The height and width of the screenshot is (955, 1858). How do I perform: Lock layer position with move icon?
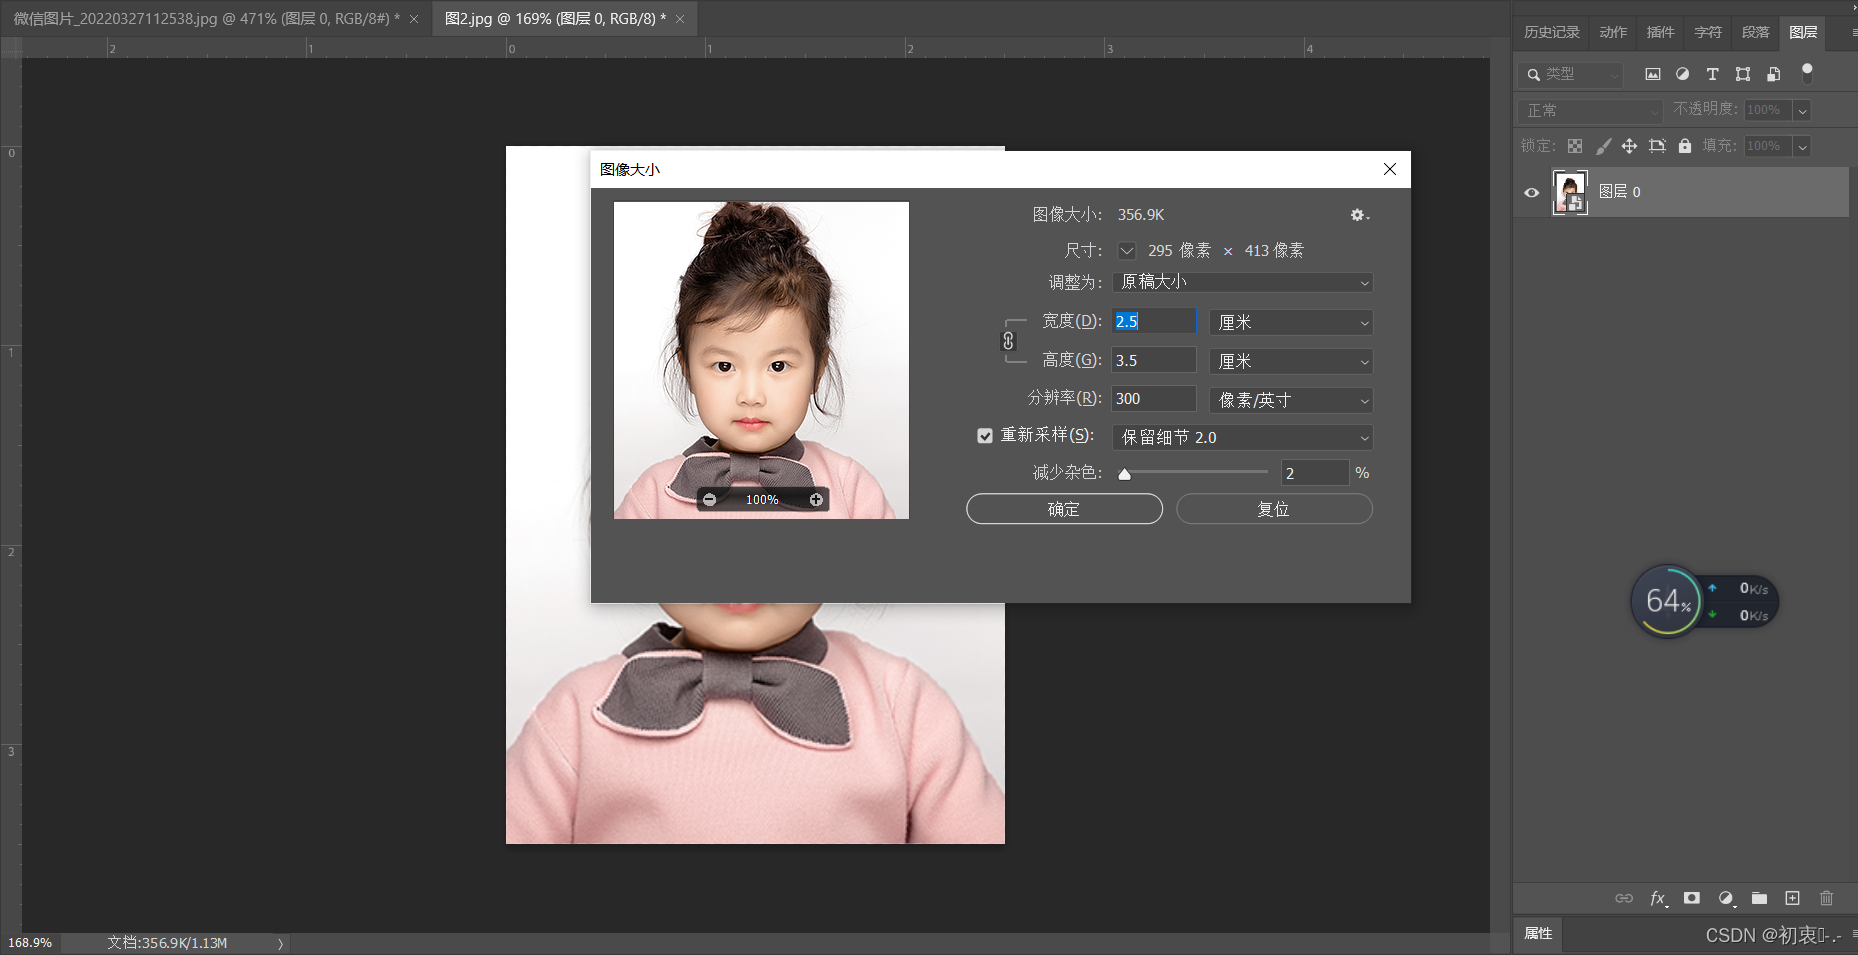pyautogui.click(x=1629, y=146)
